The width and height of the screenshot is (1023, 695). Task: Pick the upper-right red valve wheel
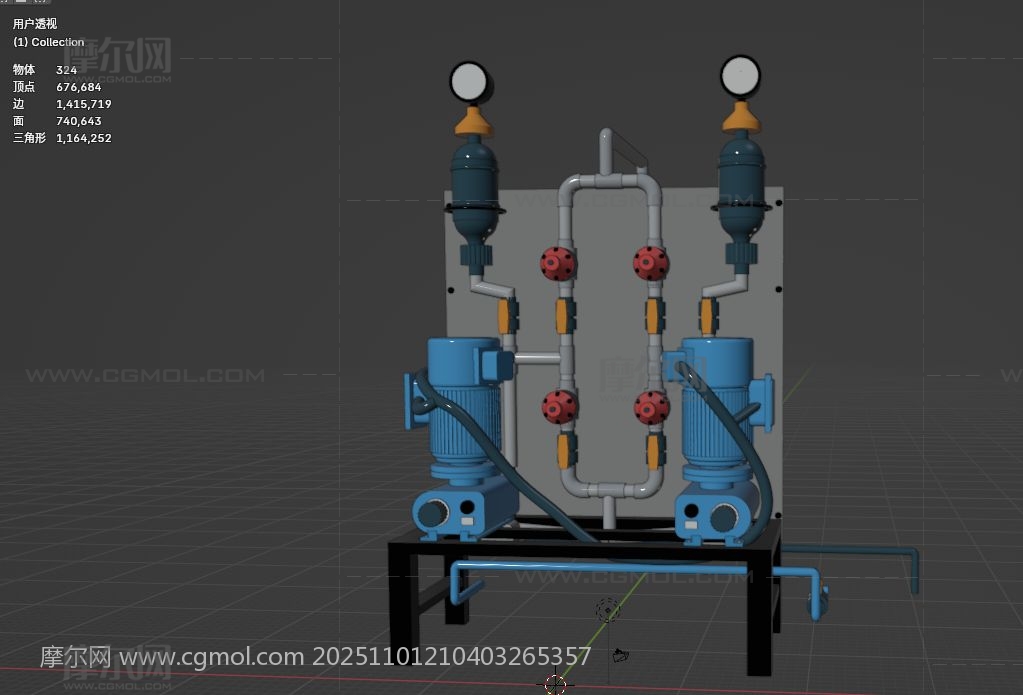(x=650, y=263)
